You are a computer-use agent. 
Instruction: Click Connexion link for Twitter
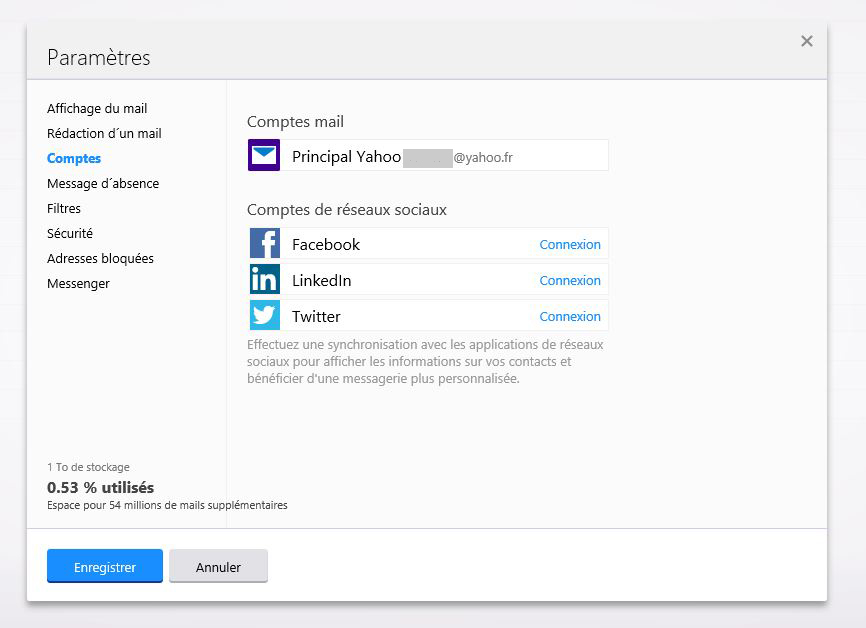coord(570,316)
